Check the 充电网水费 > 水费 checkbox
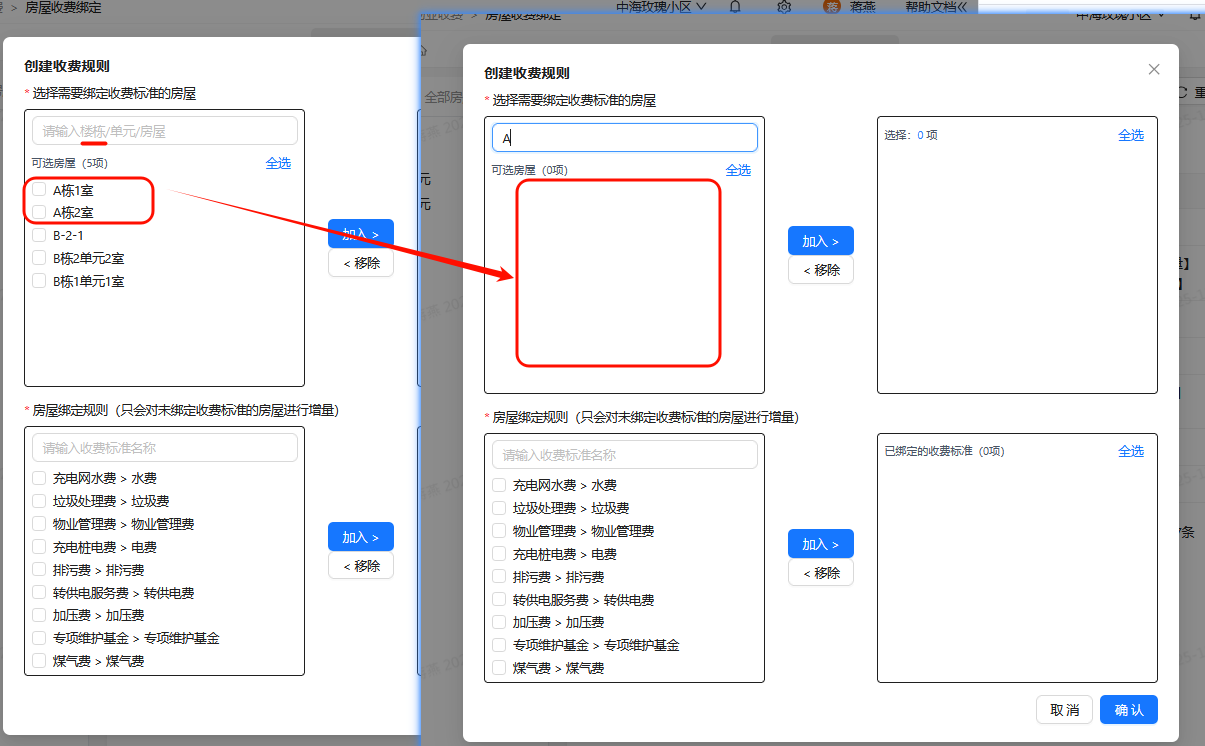 tap(498, 484)
